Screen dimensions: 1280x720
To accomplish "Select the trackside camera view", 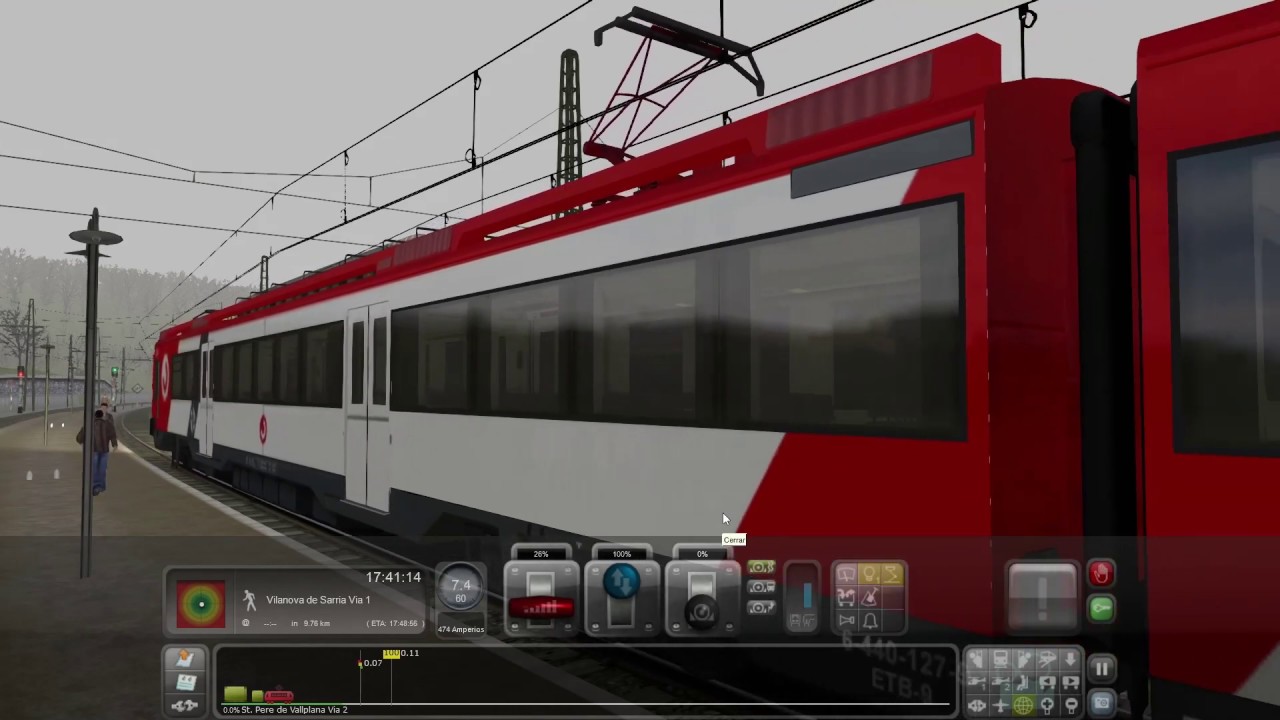I will tap(1047, 659).
